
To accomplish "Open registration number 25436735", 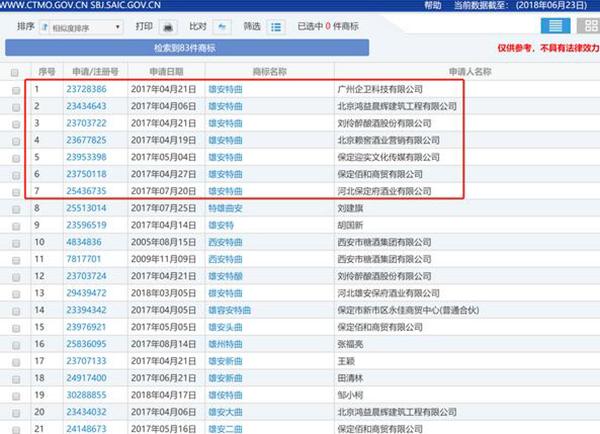I will coord(86,191).
